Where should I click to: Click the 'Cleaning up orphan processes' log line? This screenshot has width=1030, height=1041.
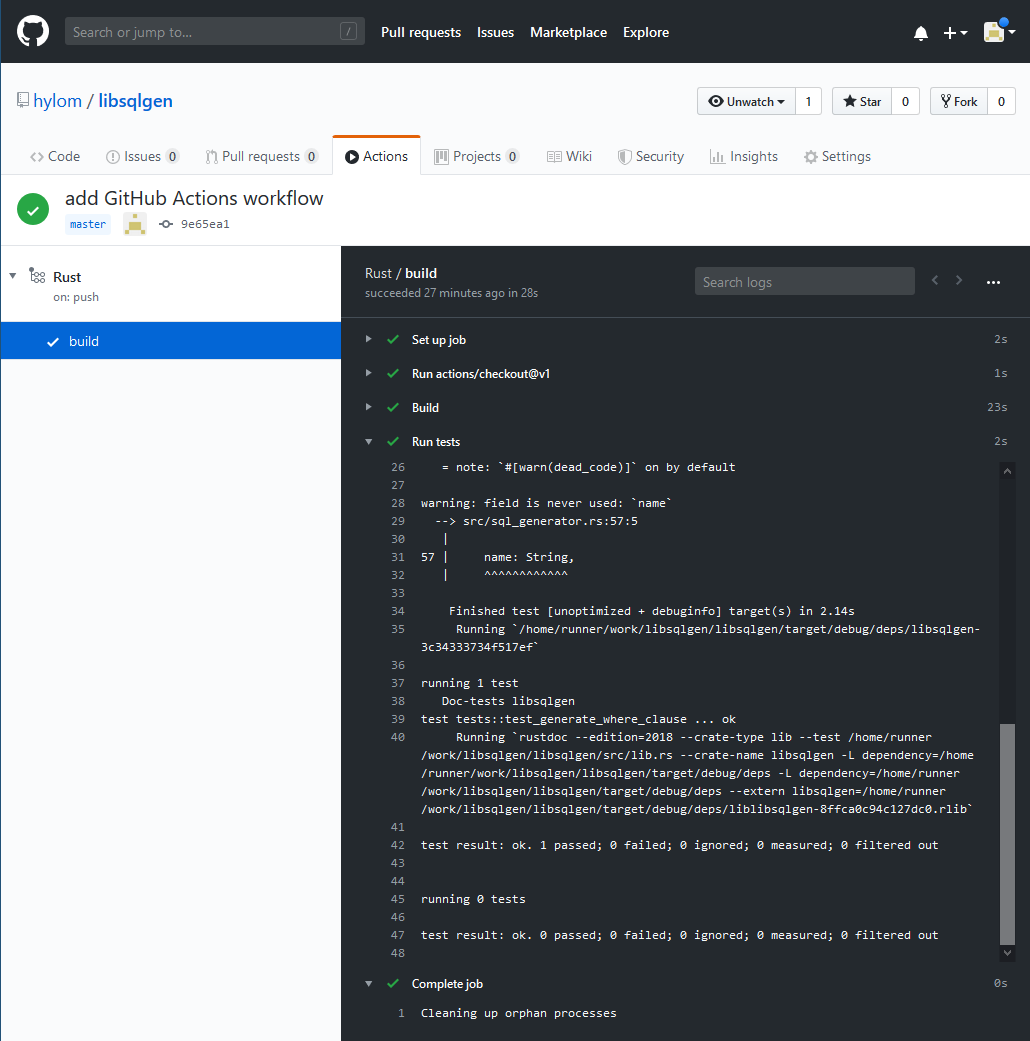pos(519,1013)
